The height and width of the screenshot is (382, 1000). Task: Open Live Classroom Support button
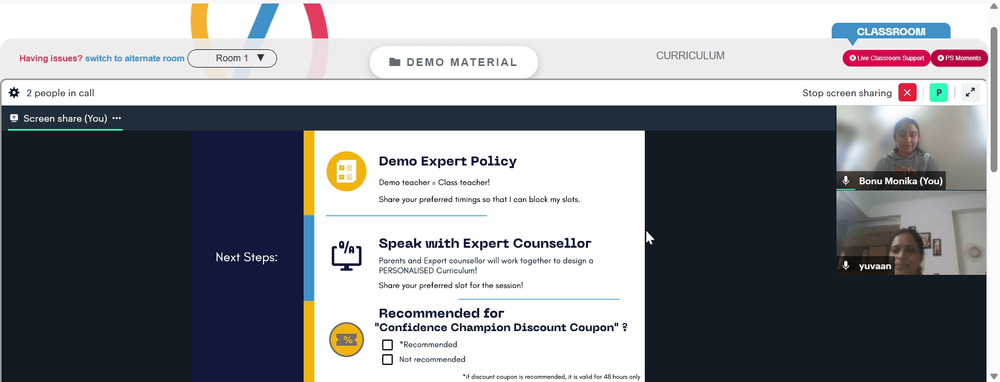click(886, 58)
